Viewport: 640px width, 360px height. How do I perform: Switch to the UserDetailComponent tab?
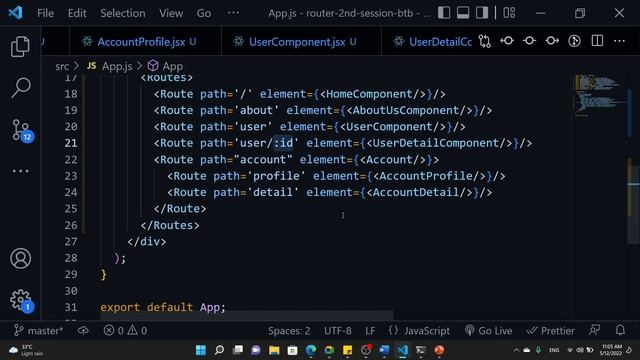(433, 42)
